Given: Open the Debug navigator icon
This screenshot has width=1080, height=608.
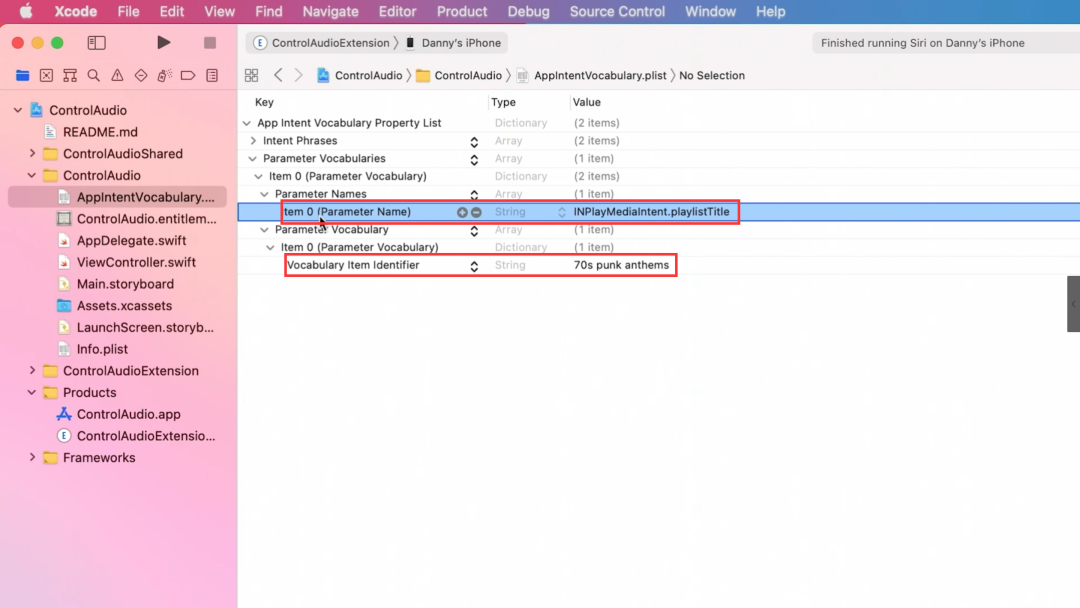Looking at the screenshot, I should point(165,75).
